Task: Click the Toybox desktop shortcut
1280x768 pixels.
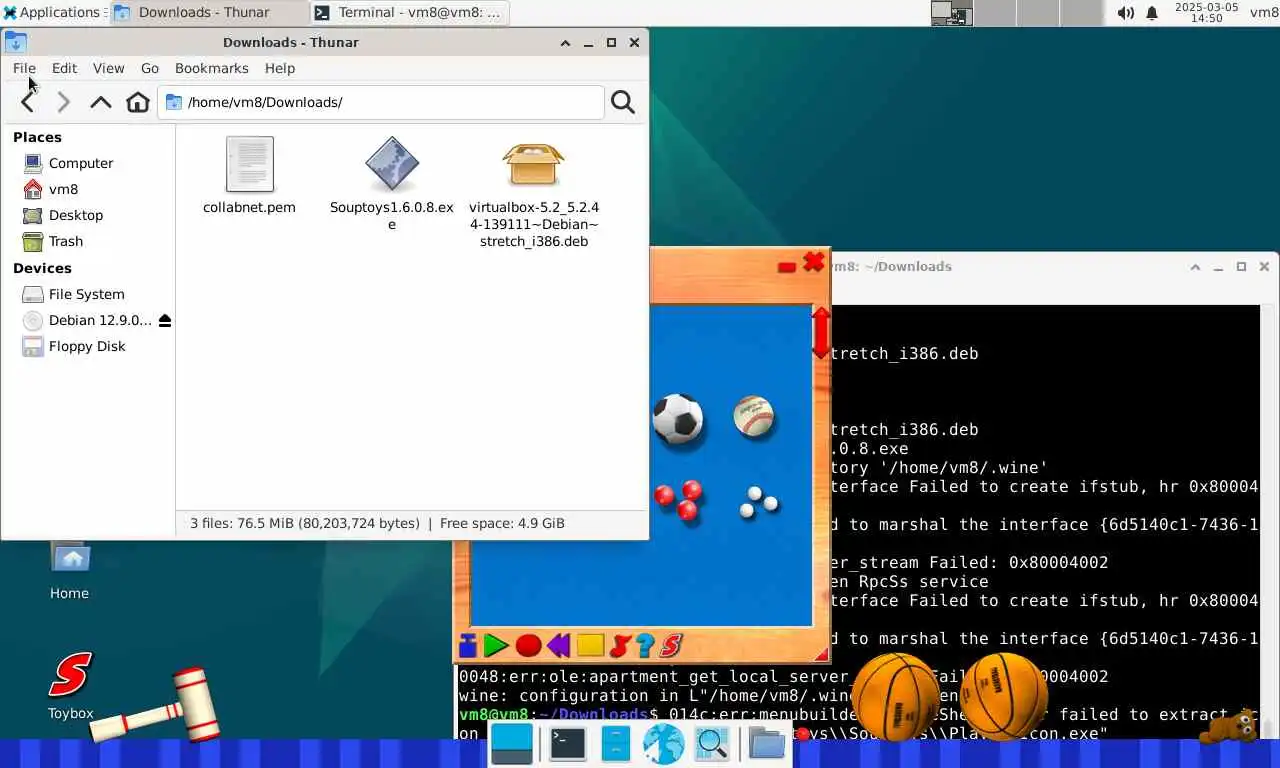Action: [70, 686]
